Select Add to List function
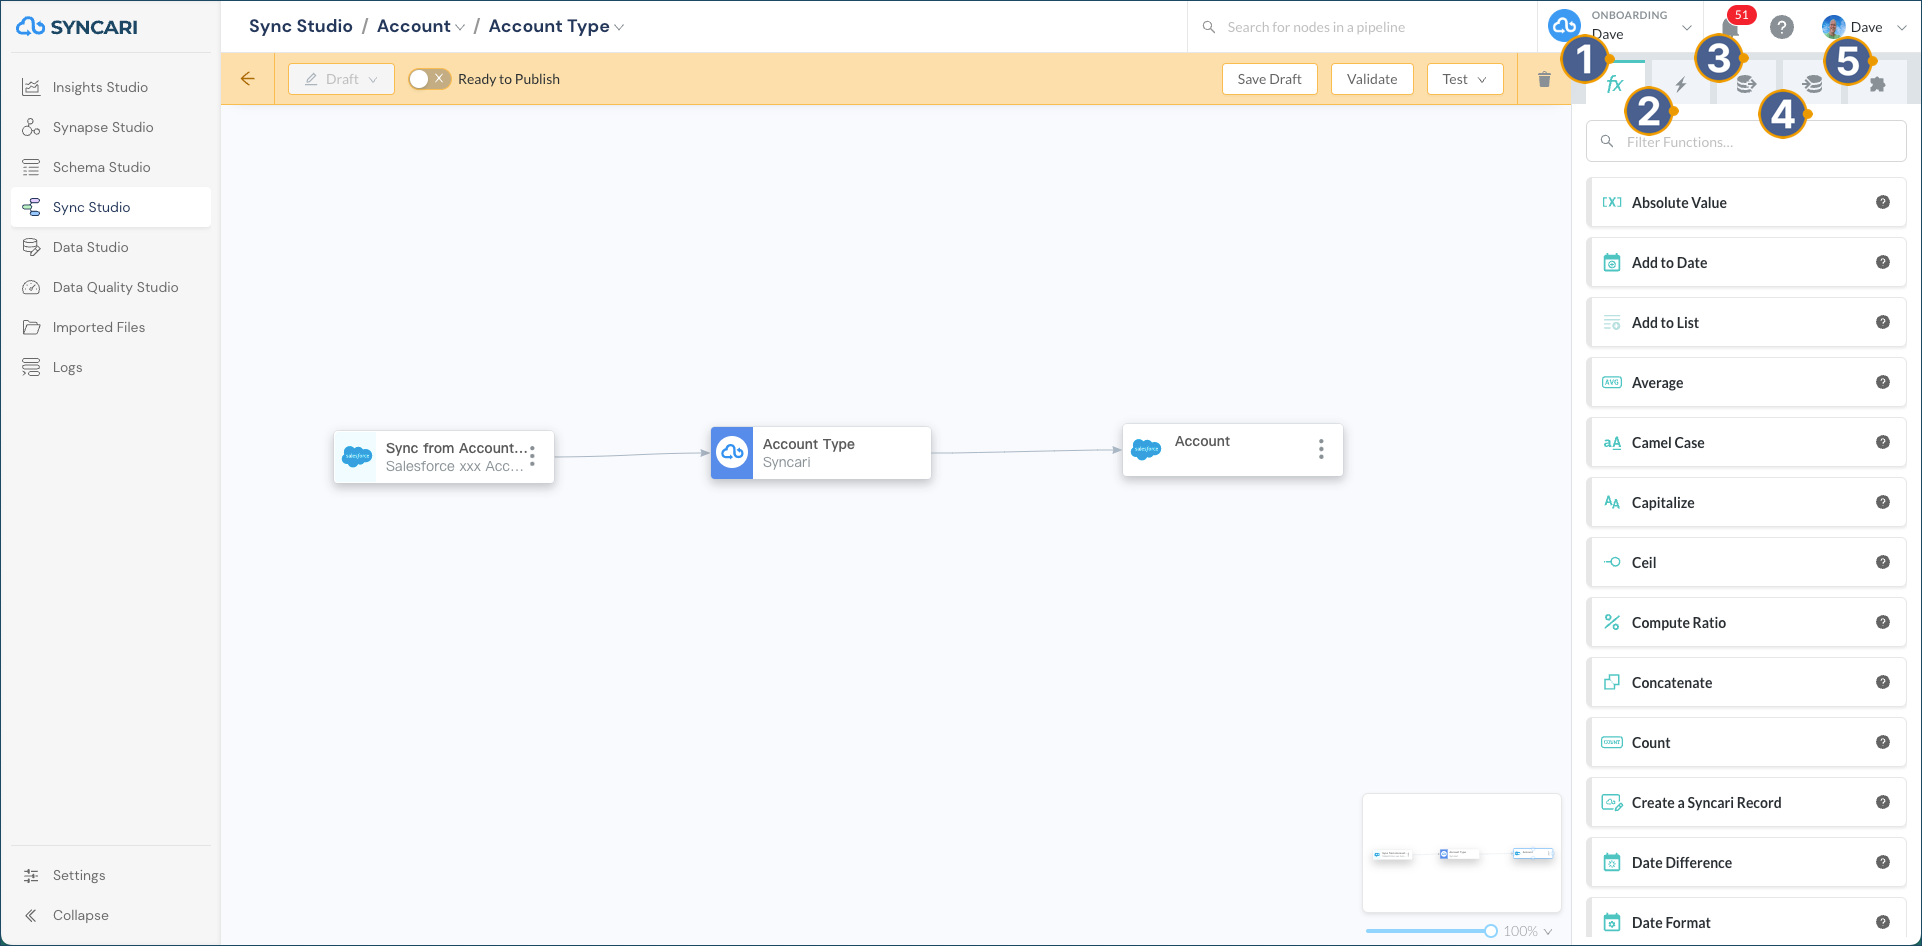The width and height of the screenshot is (1922, 946). pos(1746,322)
